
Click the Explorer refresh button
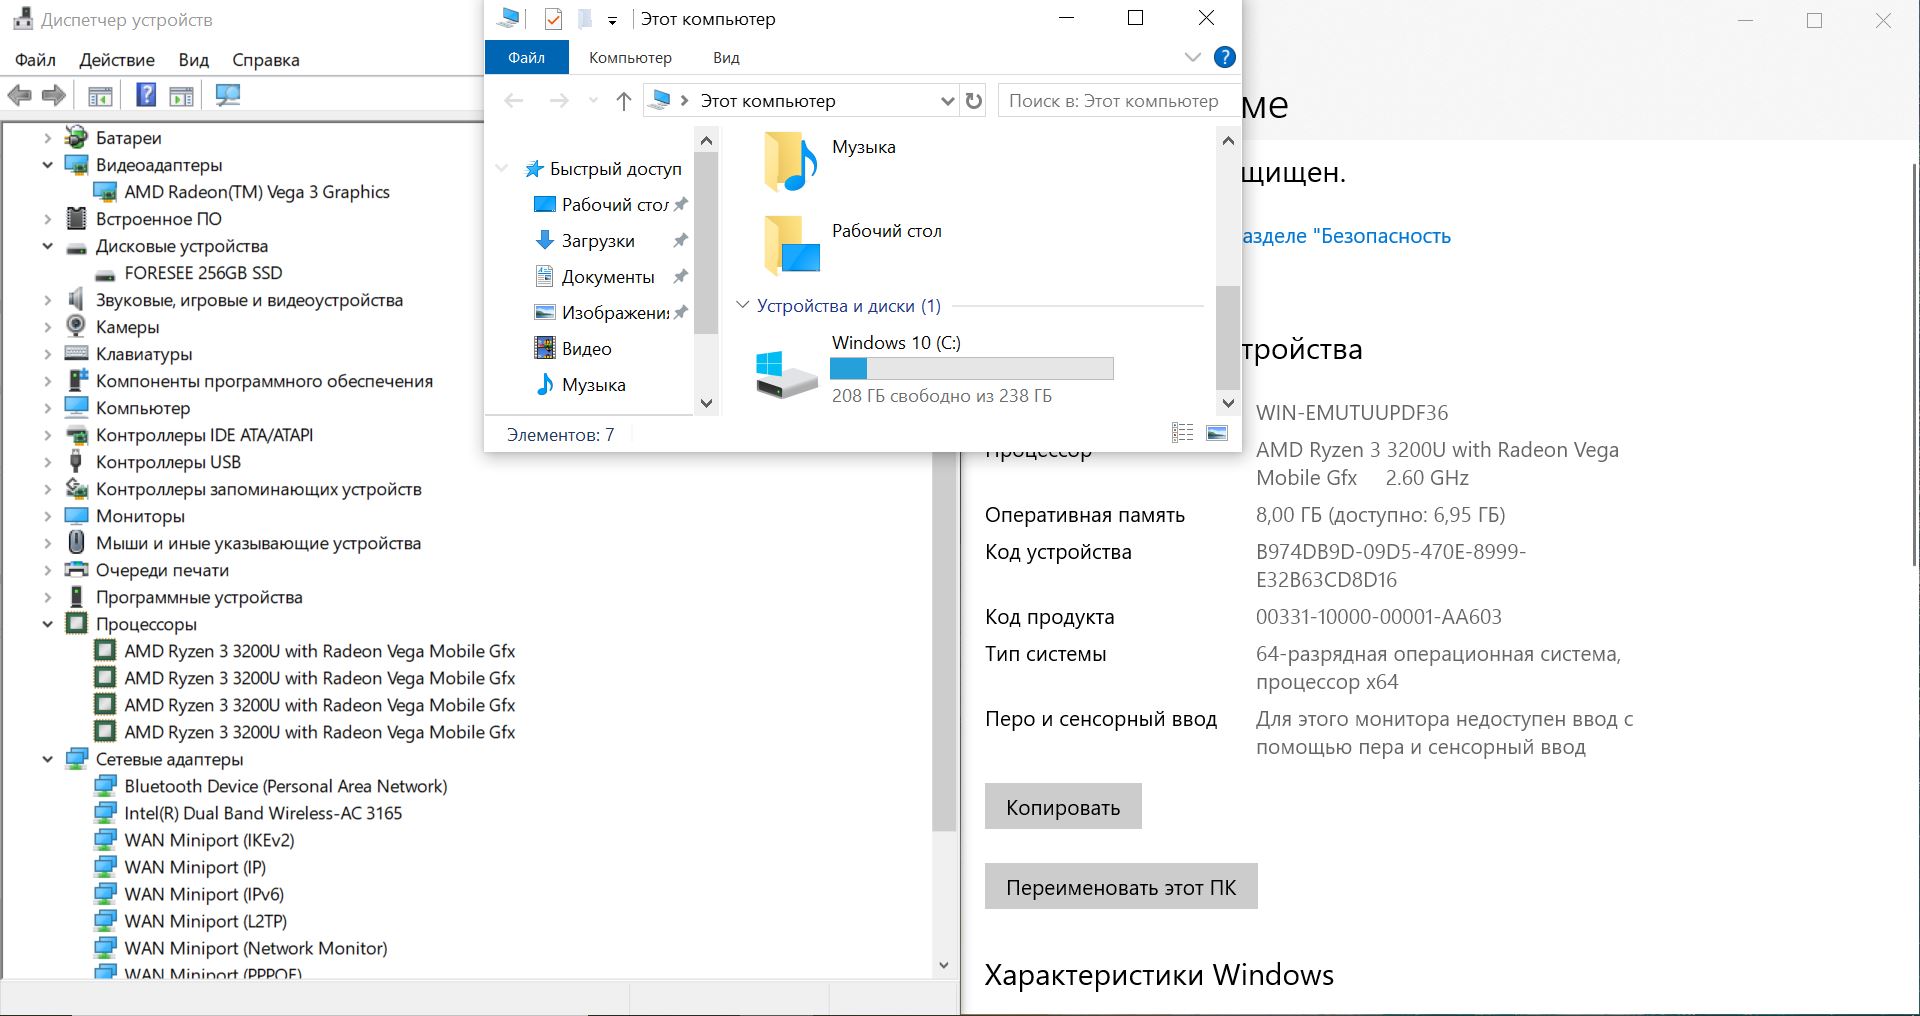pos(974,101)
